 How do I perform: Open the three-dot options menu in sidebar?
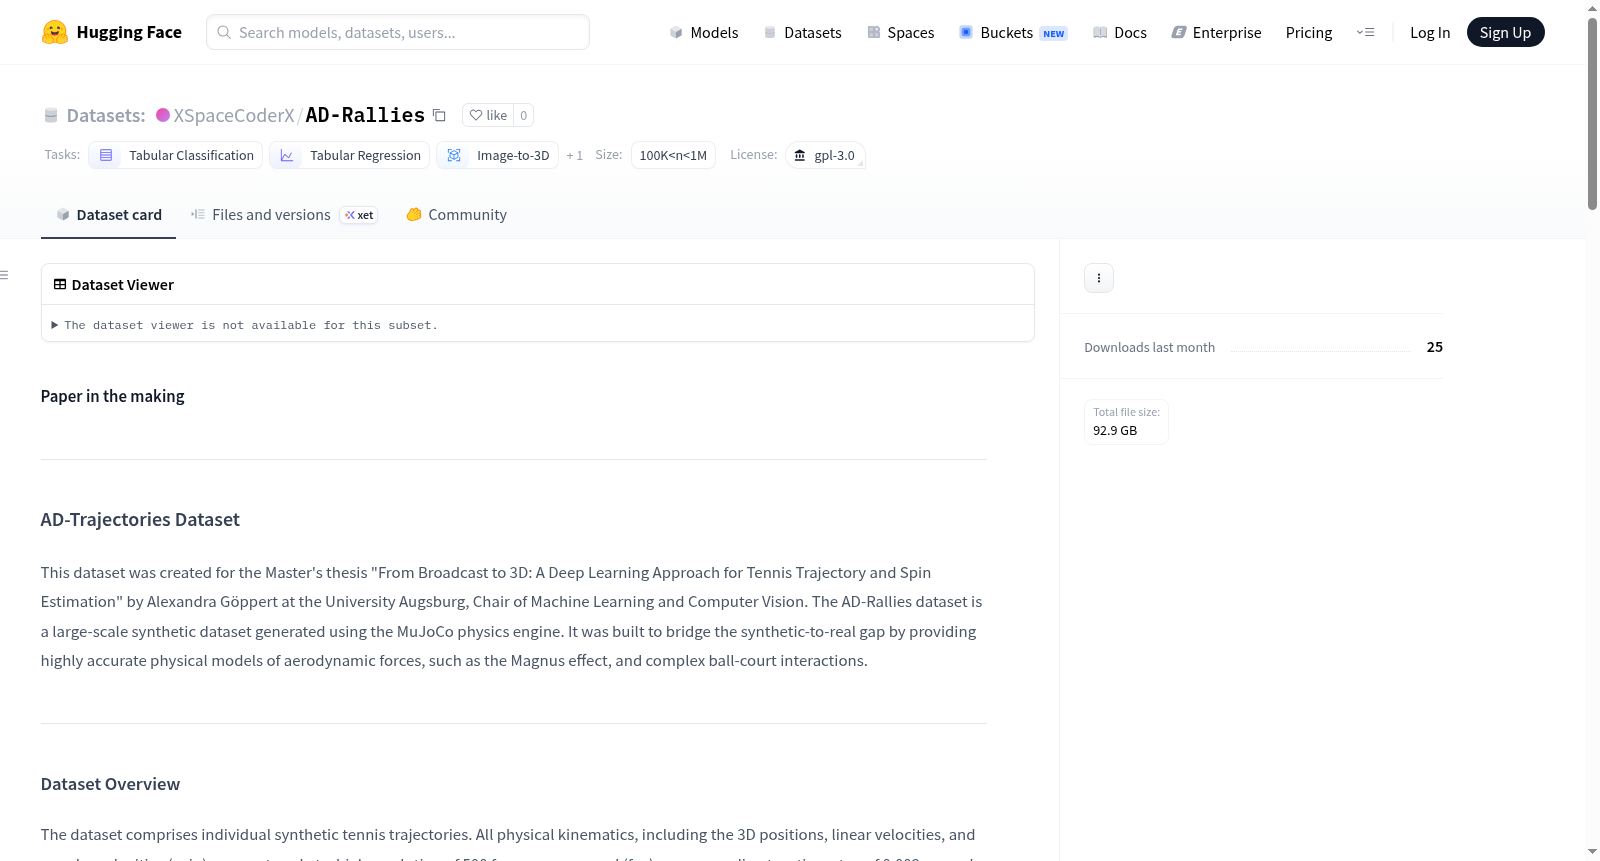(1099, 278)
